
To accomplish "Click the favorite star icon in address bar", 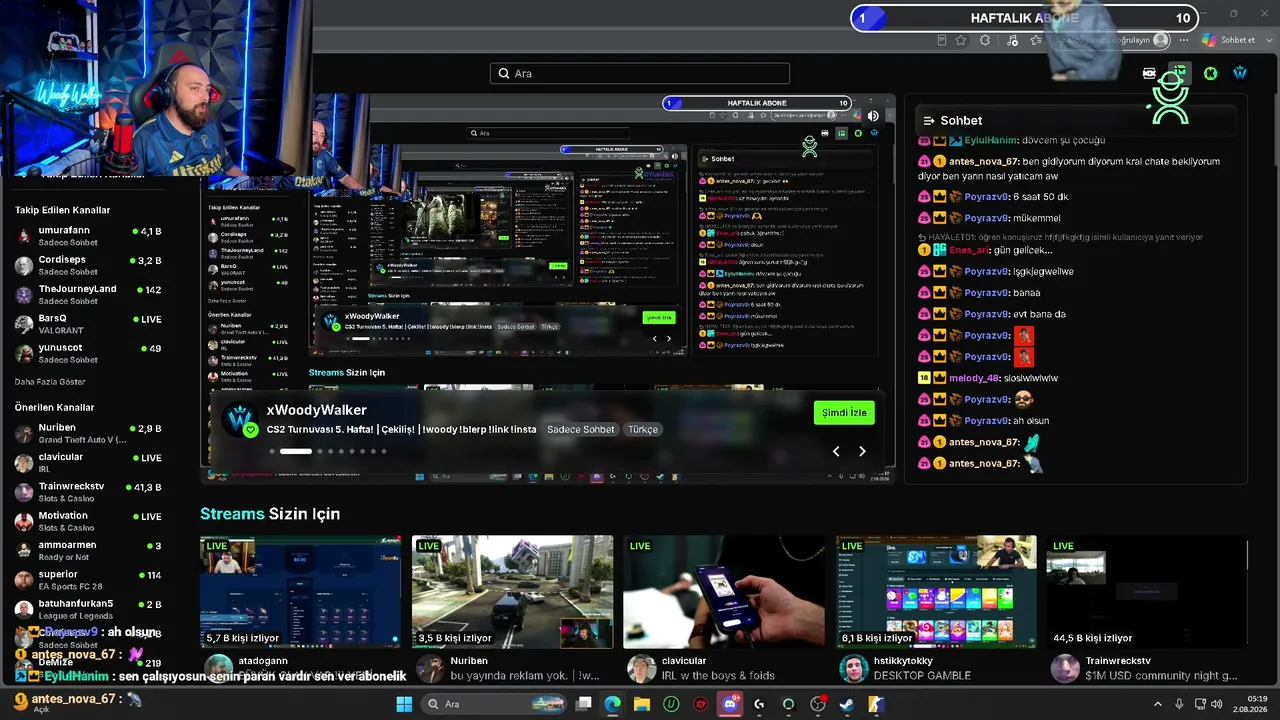I will (961, 40).
